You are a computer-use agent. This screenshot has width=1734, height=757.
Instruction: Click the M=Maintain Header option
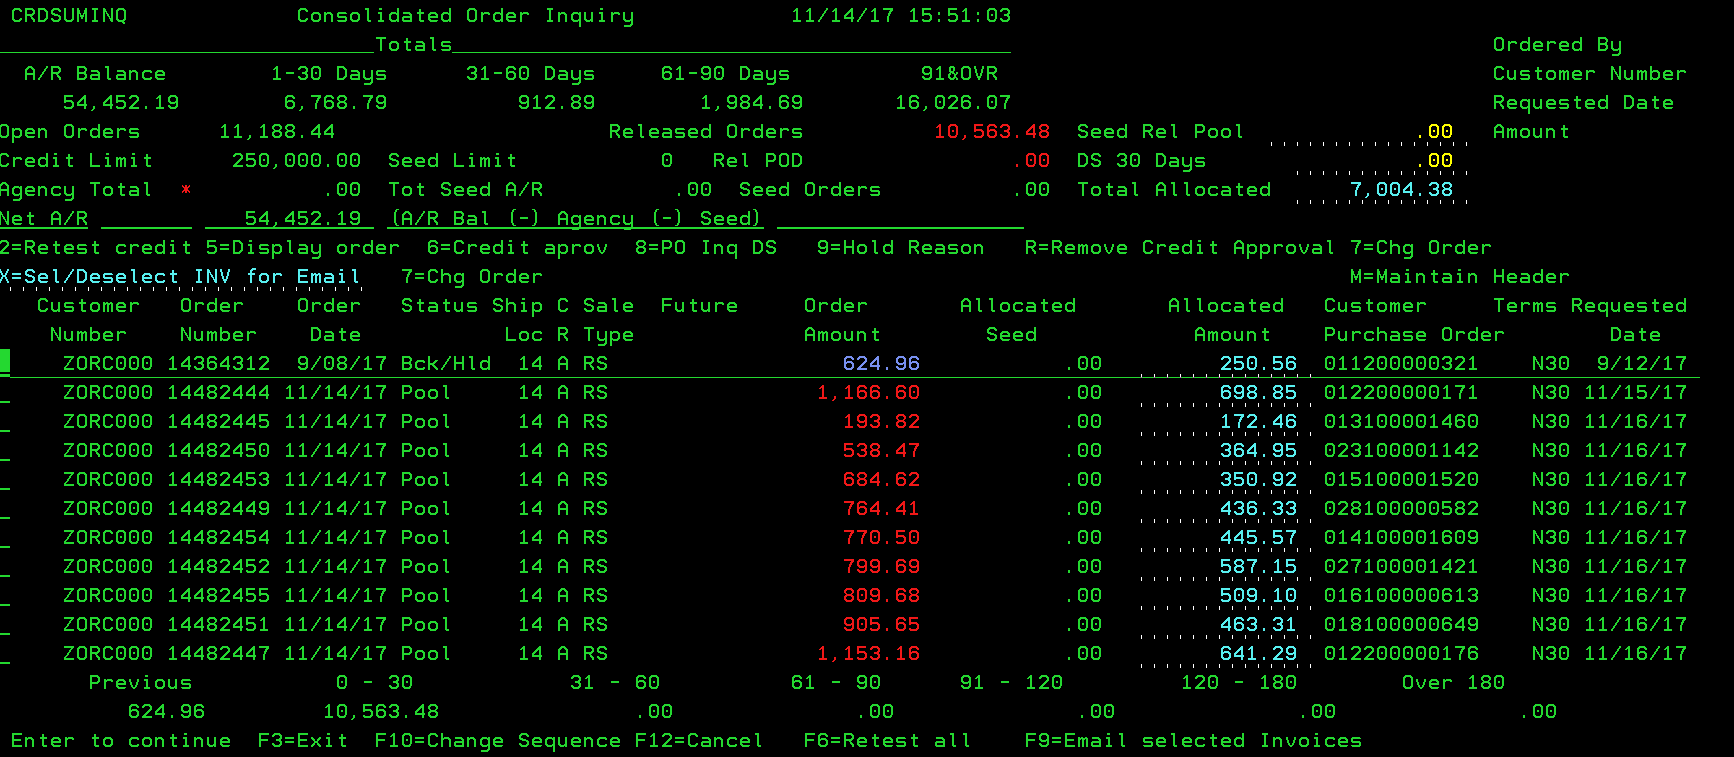tap(1458, 277)
